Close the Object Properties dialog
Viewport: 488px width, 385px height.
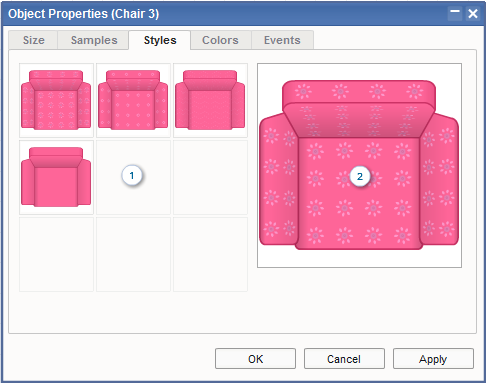click(x=473, y=14)
